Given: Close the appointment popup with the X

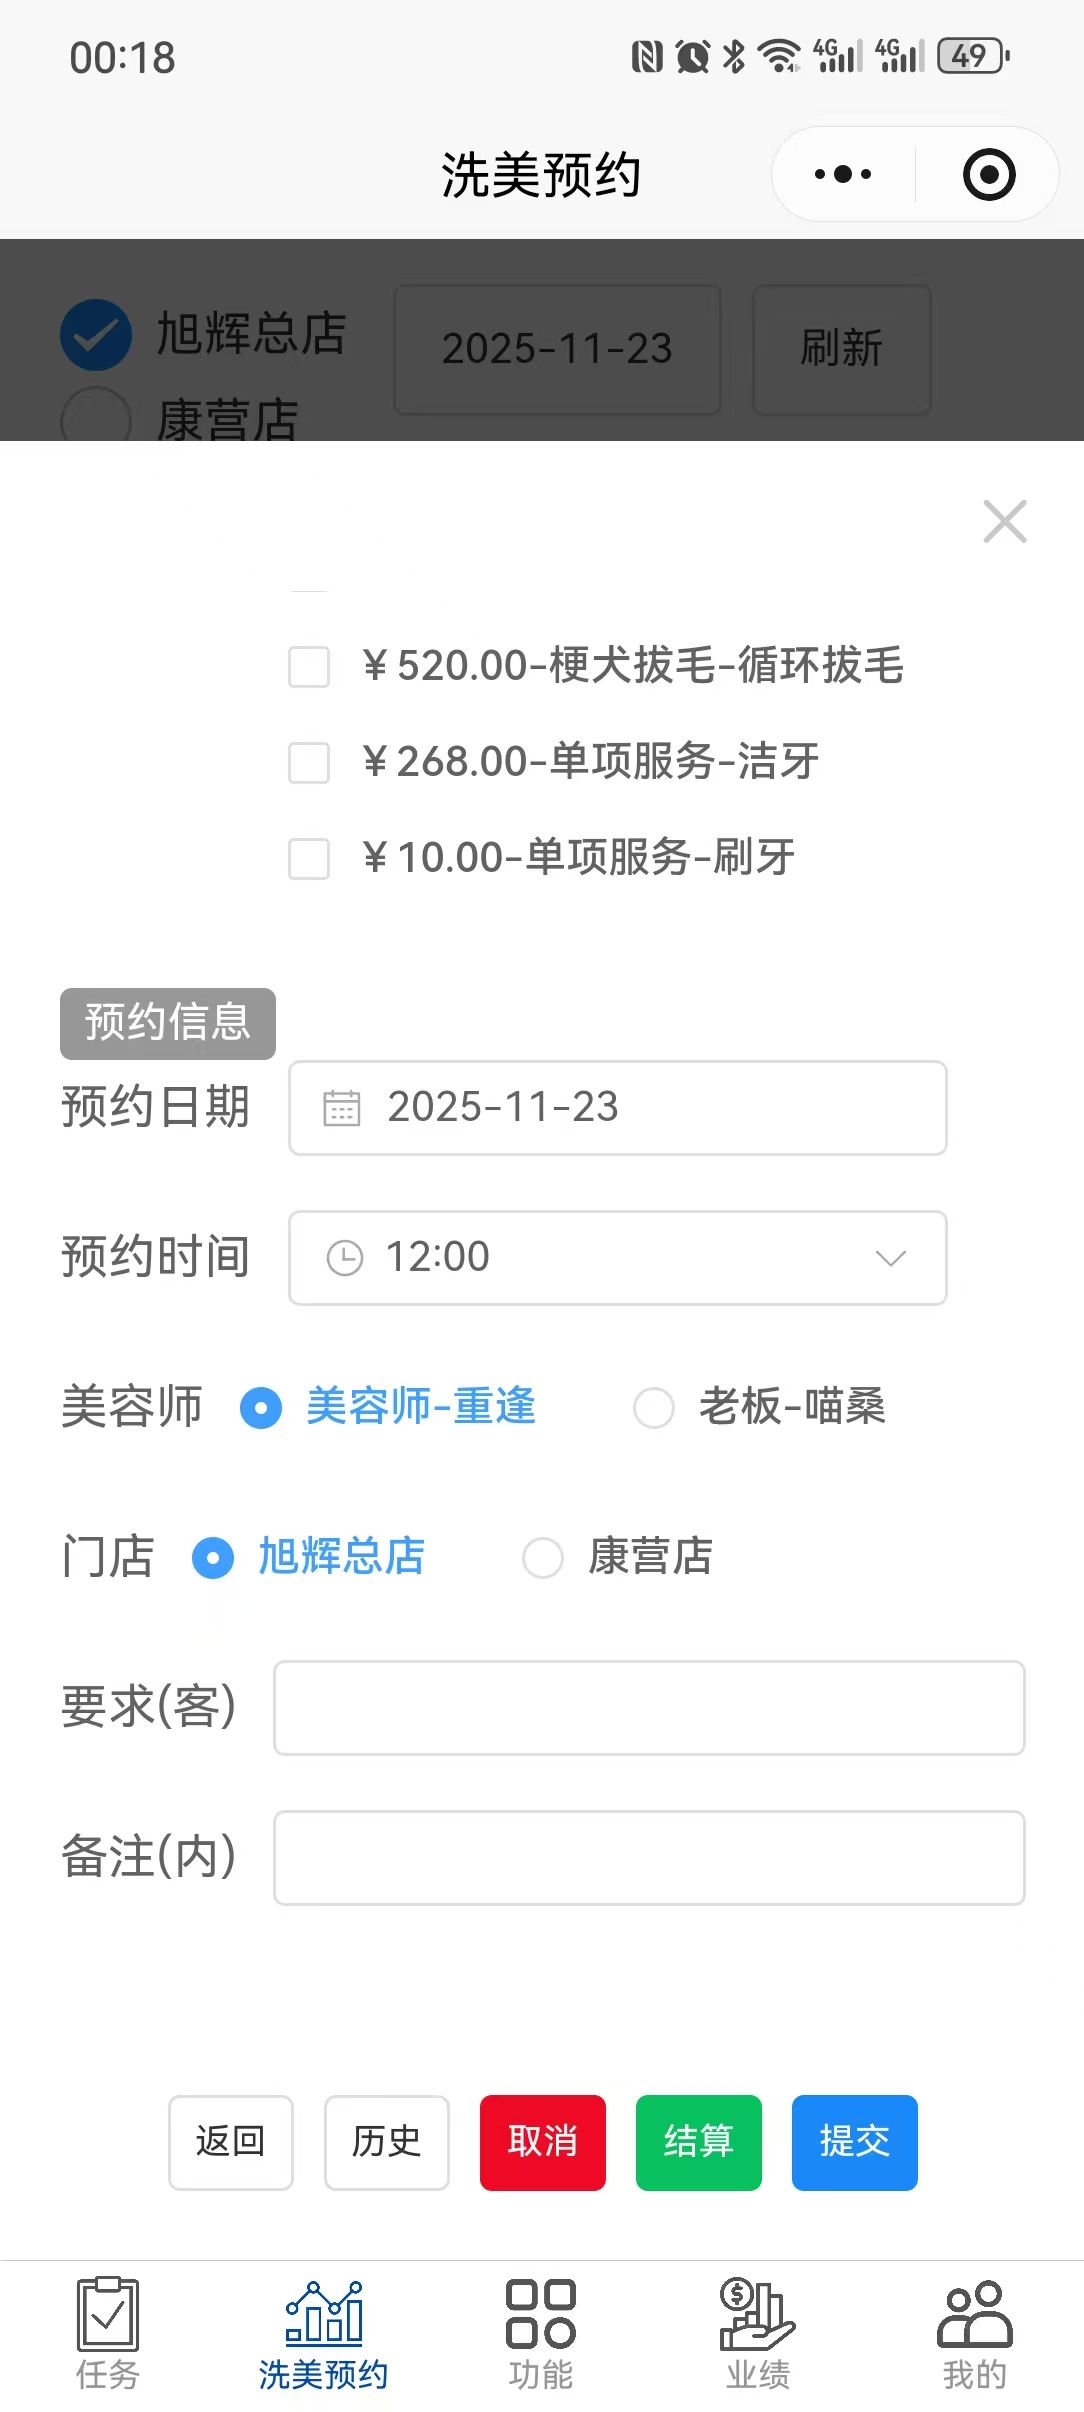Looking at the screenshot, I should point(1004,521).
